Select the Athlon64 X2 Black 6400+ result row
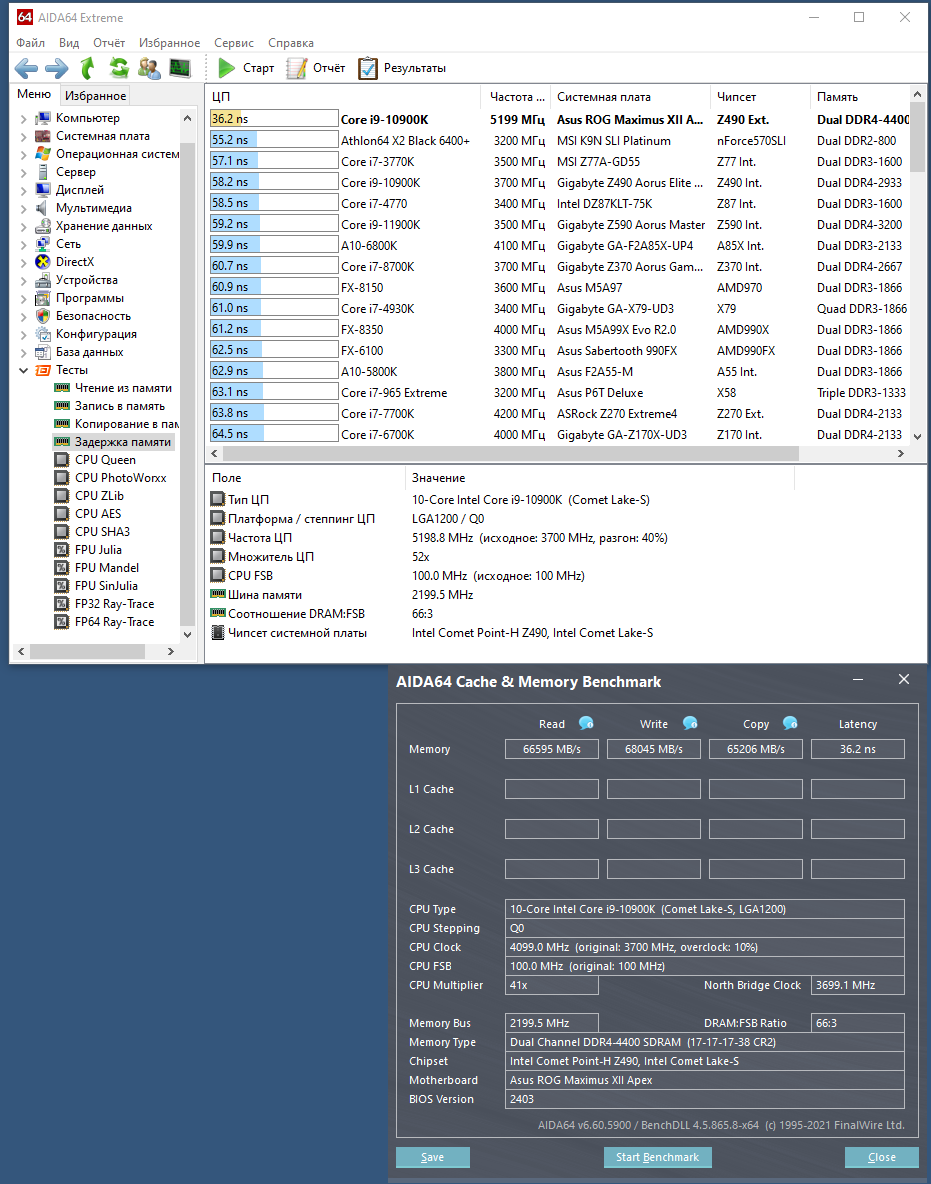Viewport: 931px width, 1184px height. point(559,140)
